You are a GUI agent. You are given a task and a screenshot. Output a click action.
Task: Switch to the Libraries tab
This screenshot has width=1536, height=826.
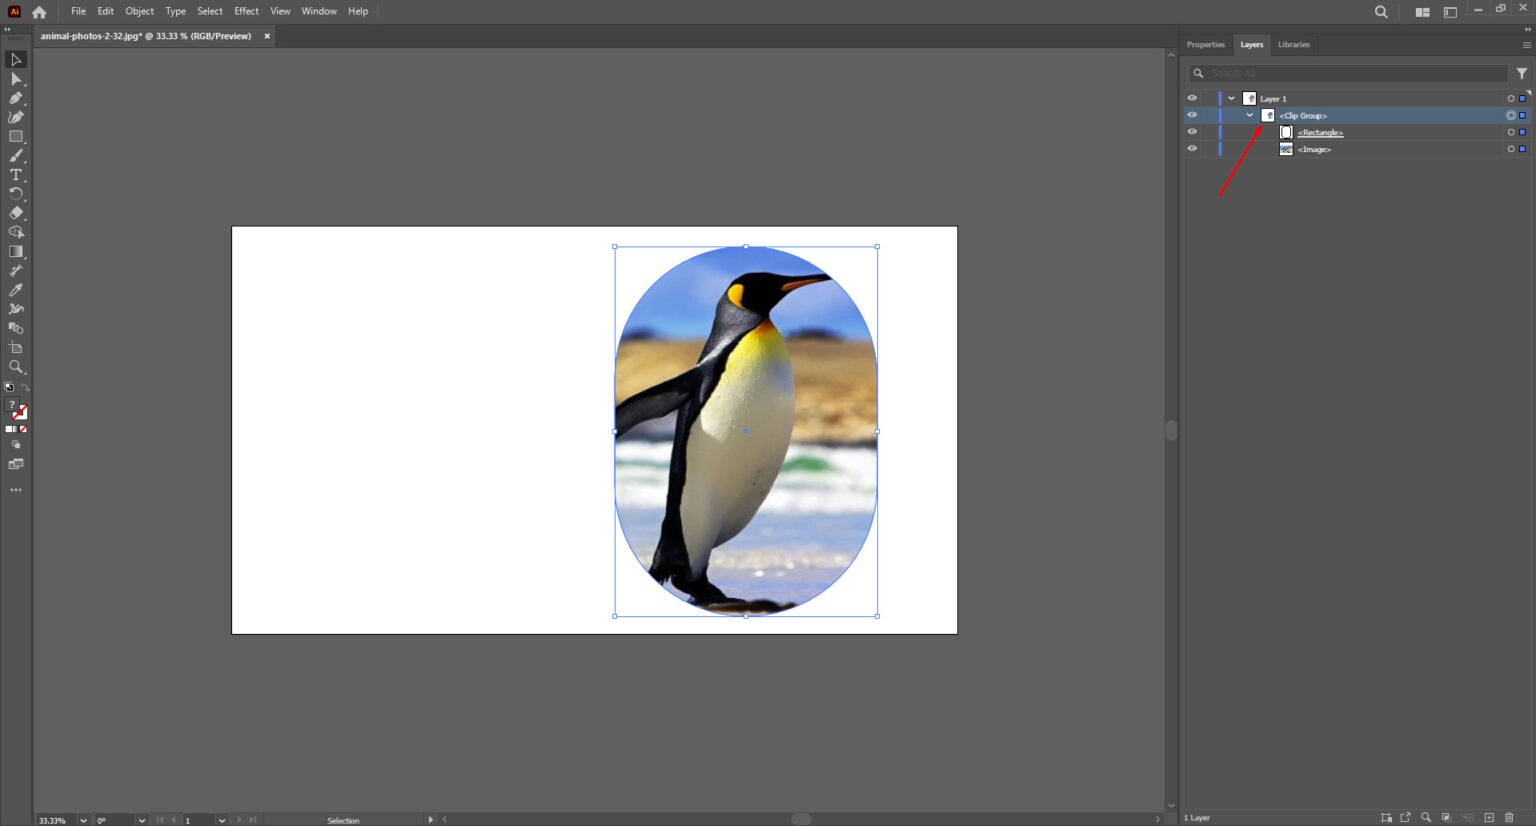[x=1293, y=44]
